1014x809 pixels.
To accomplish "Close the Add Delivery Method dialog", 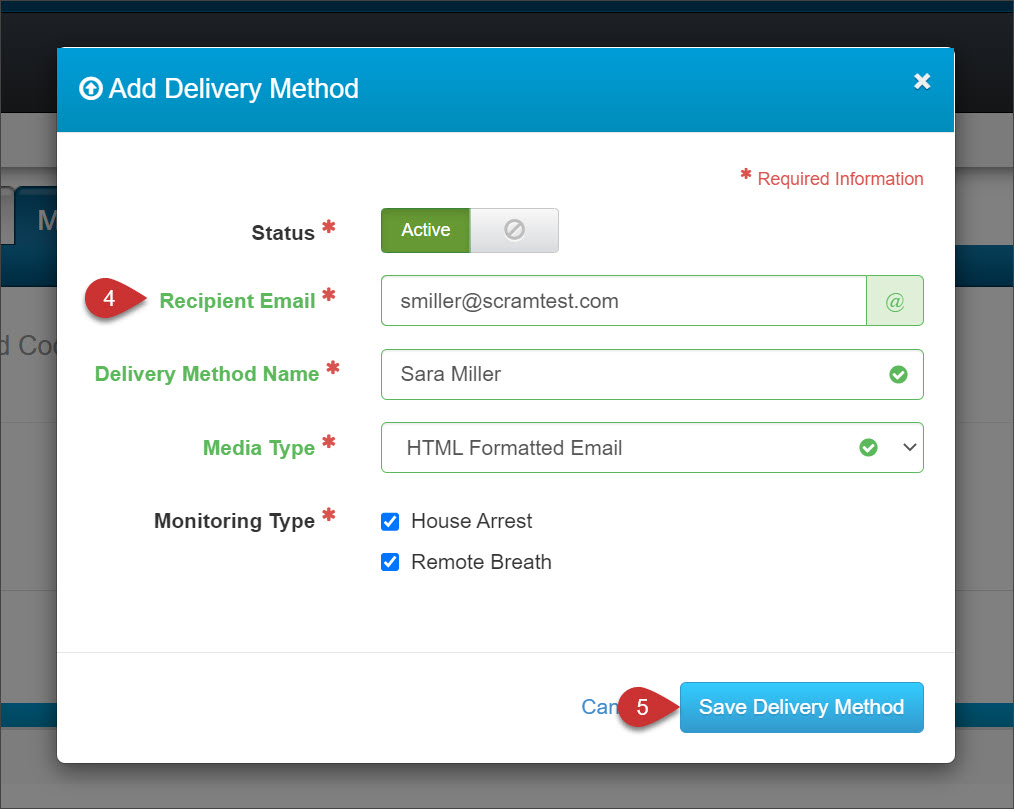I will [x=922, y=82].
